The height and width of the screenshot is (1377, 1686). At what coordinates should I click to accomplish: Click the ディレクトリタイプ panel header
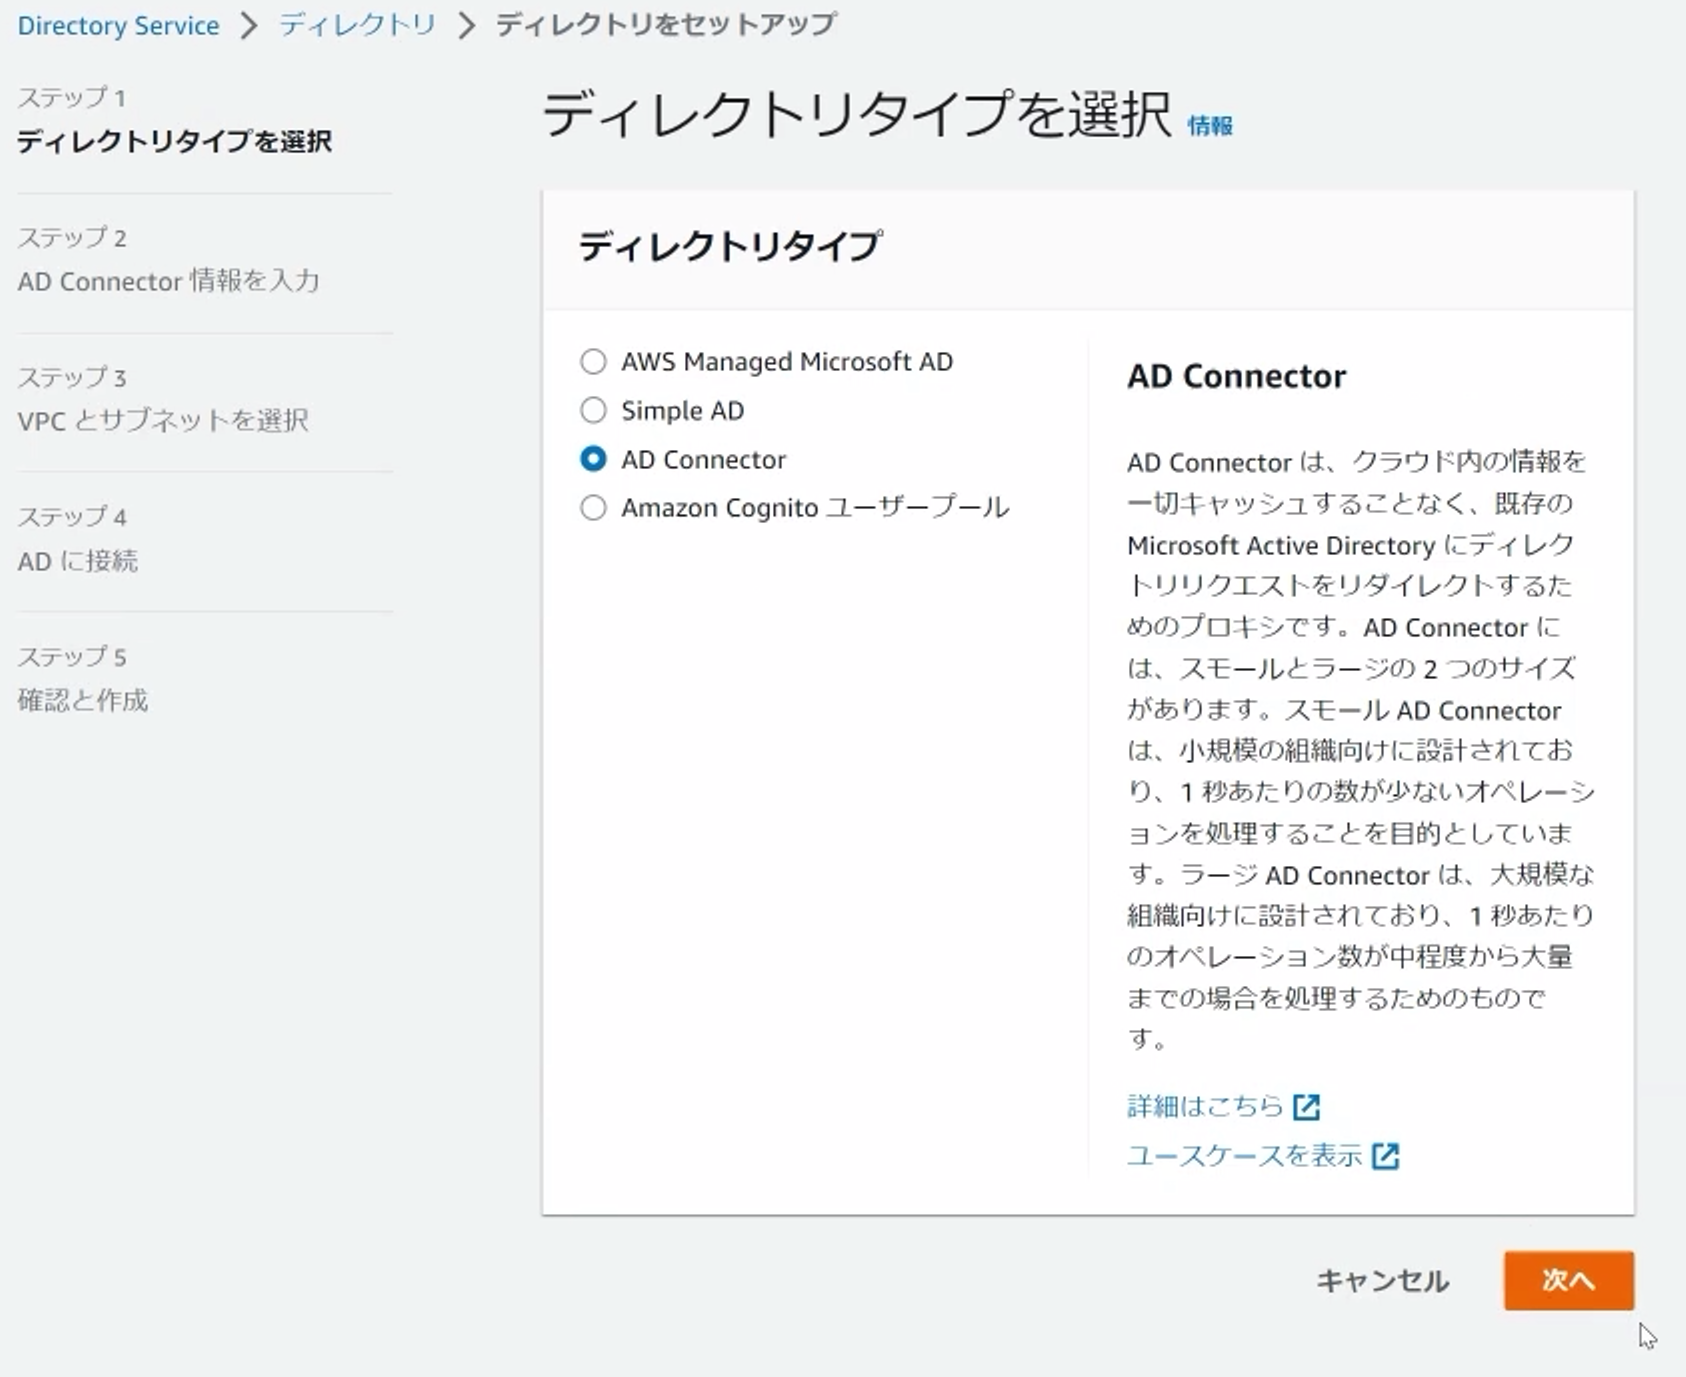coord(730,246)
